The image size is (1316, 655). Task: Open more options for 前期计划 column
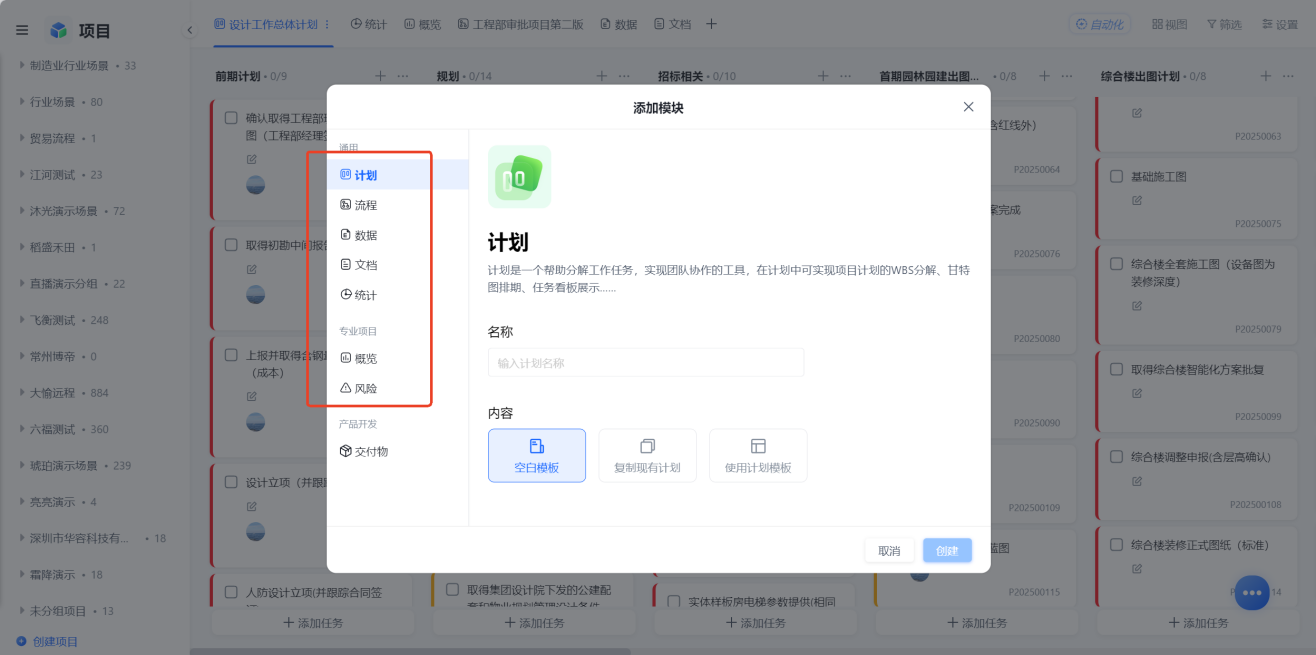point(403,76)
